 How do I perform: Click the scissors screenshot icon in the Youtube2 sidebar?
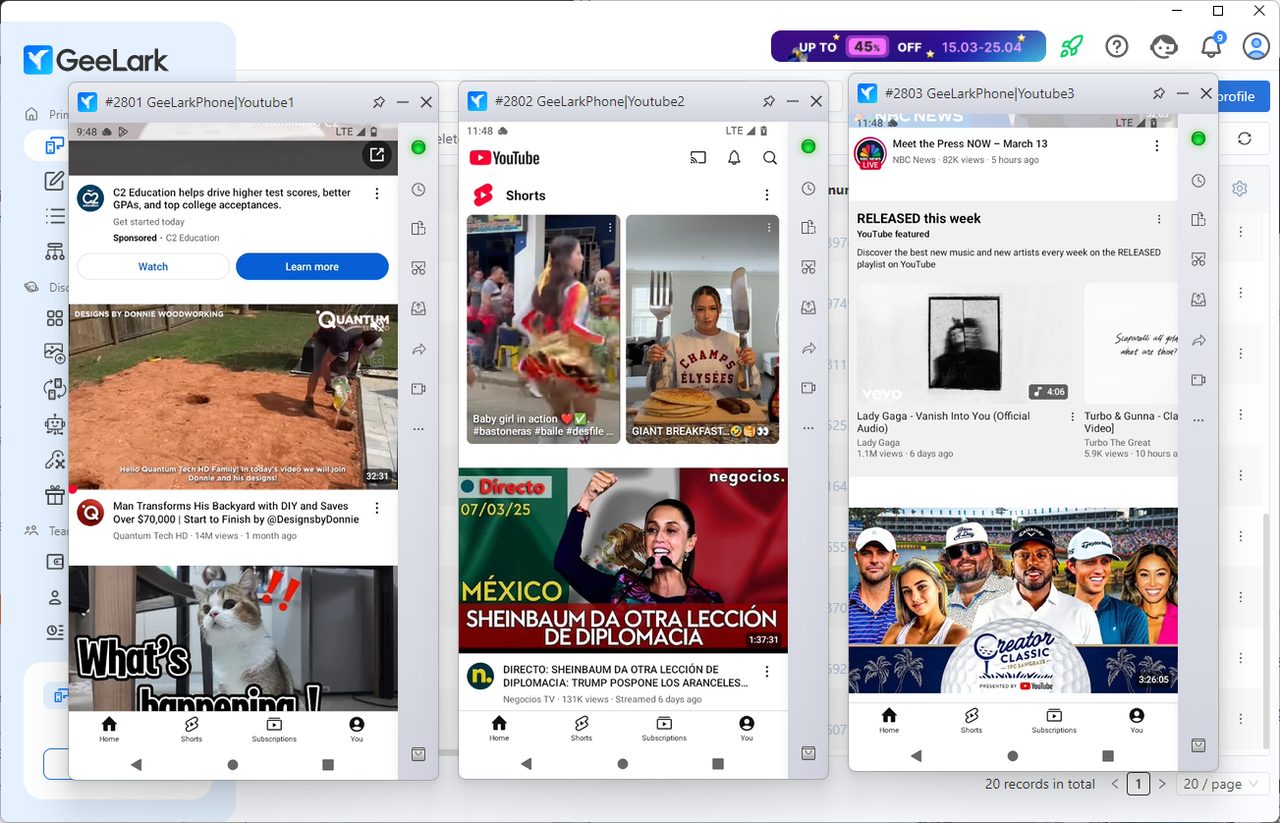pyautogui.click(x=808, y=267)
